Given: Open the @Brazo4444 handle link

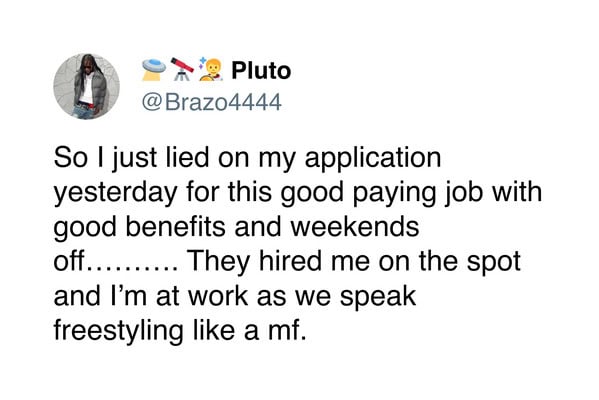Looking at the screenshot, I should click(x=211, y=102).
